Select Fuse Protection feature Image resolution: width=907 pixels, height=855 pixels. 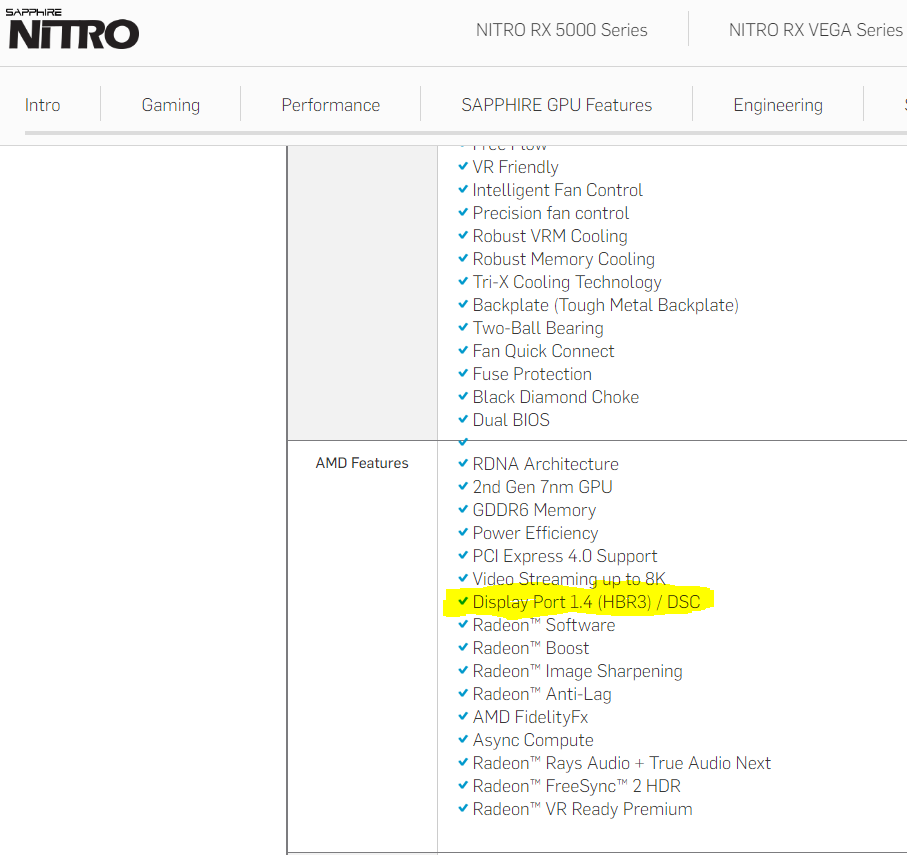point(532,374)
